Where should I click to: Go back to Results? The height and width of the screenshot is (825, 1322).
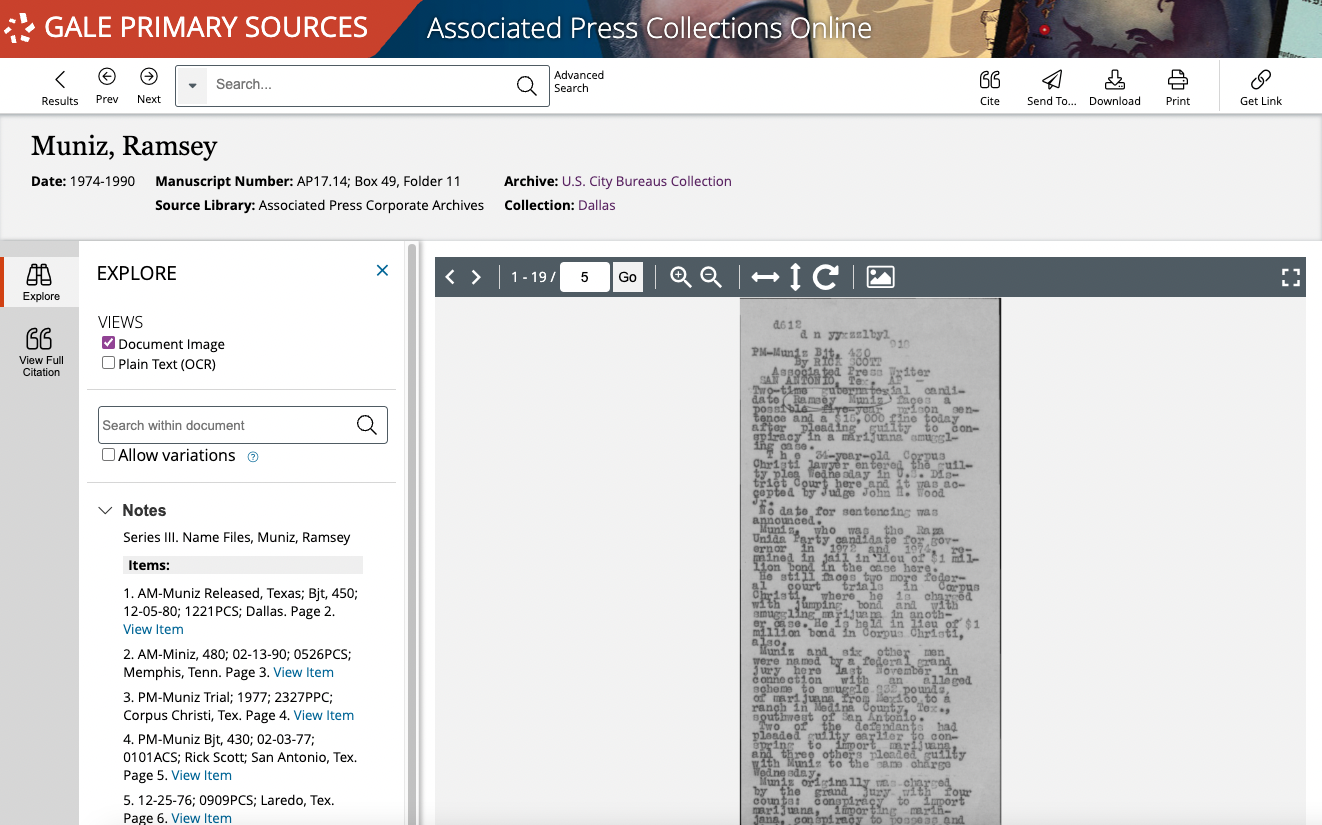point(60,87)
